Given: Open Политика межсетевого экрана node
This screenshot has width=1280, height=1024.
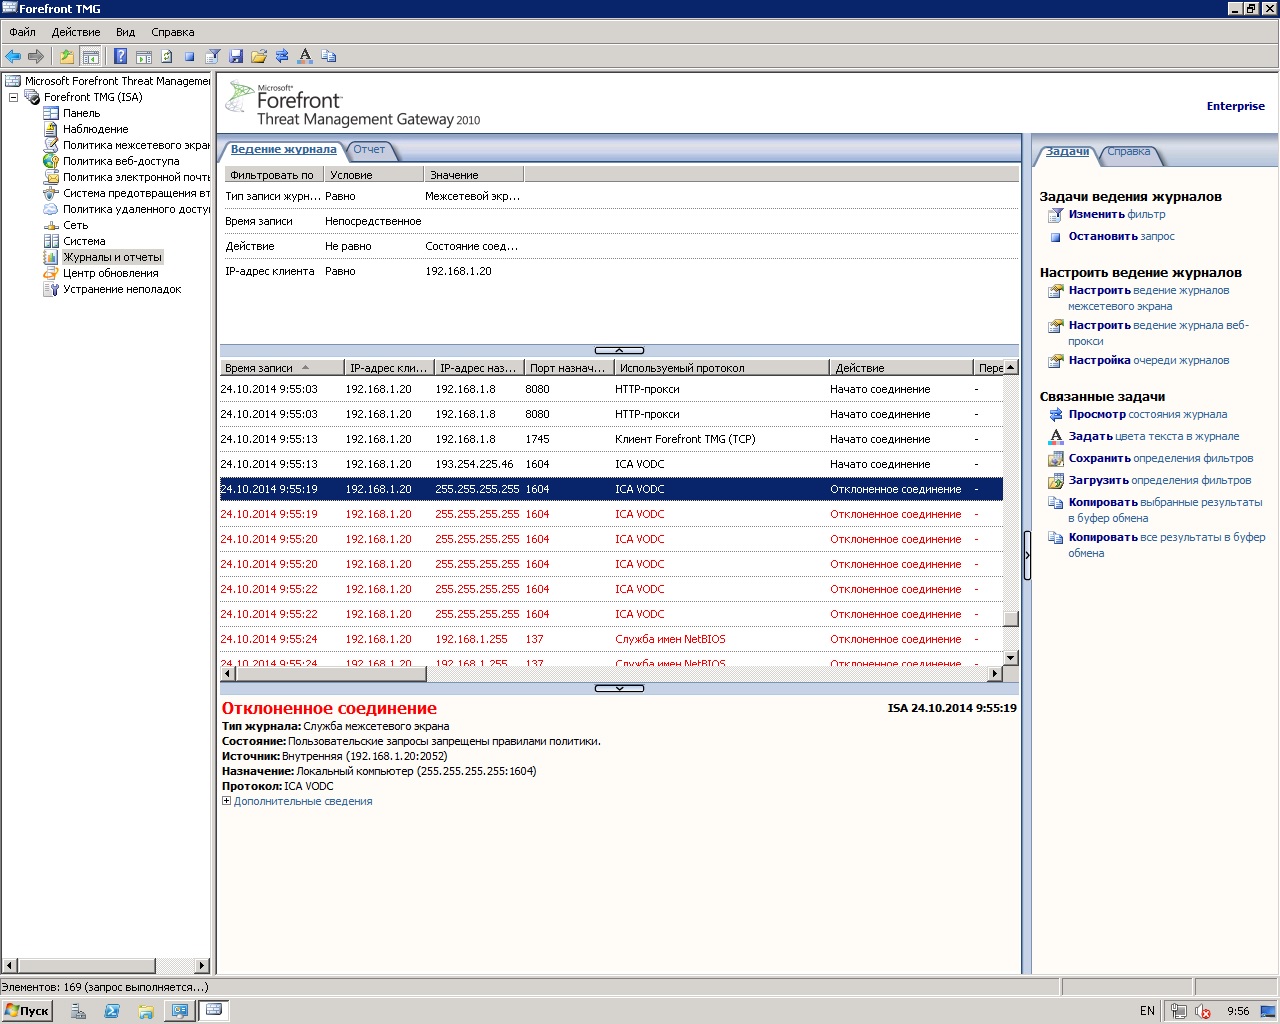Looking at the screenshot, I should point(136,145).
